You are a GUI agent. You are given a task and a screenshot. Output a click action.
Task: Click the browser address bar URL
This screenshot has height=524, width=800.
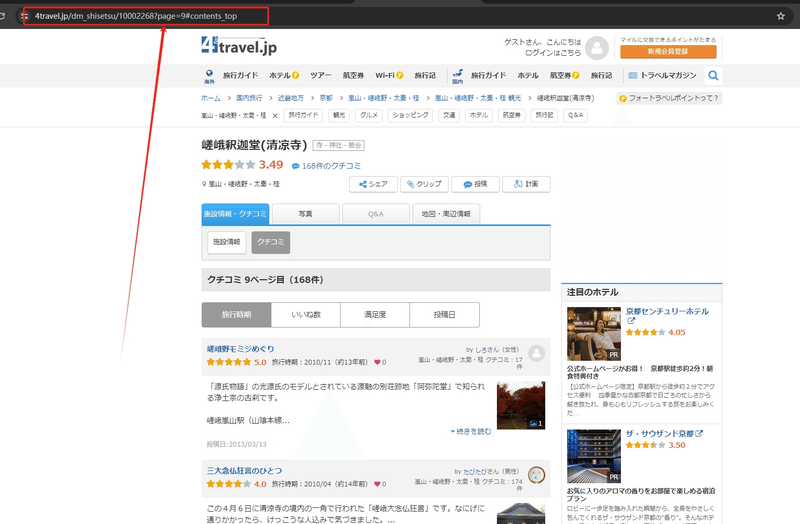[x=136, y=16]
